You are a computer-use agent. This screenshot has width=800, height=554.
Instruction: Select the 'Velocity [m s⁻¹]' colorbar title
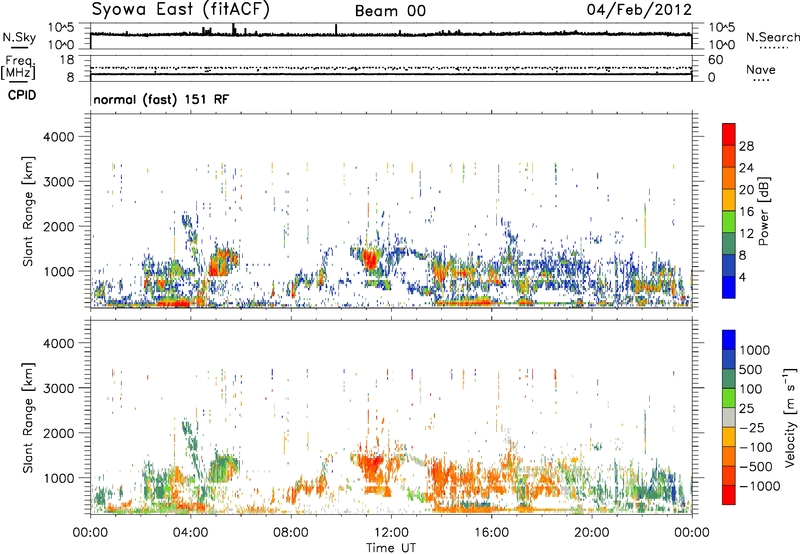790,417
